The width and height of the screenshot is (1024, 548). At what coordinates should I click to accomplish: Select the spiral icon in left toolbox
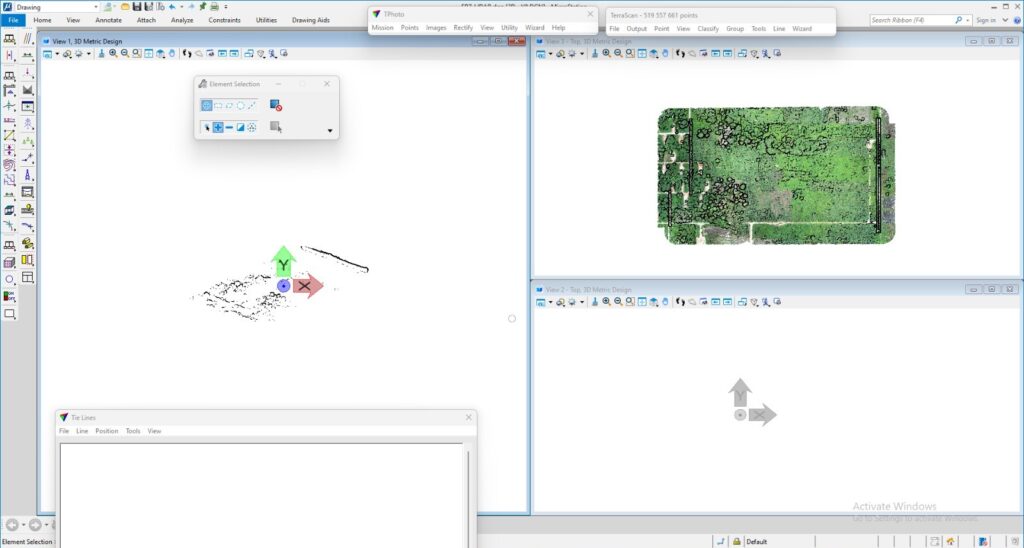coord(9,165)
